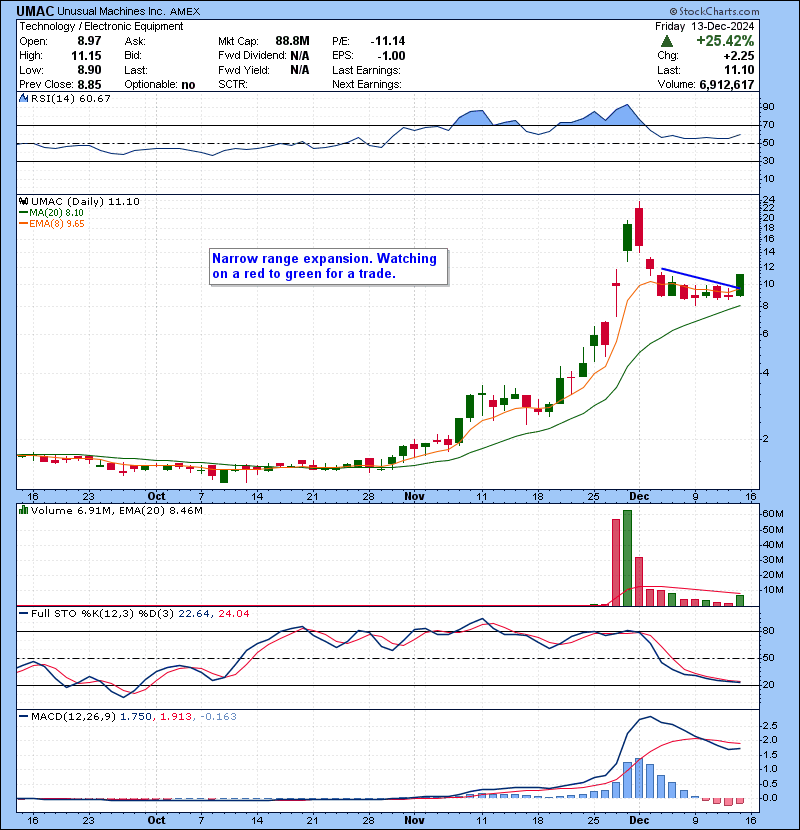
Task: Click the Nov label on the date axis
Action: pyautogui.click(x=414, y=496)
